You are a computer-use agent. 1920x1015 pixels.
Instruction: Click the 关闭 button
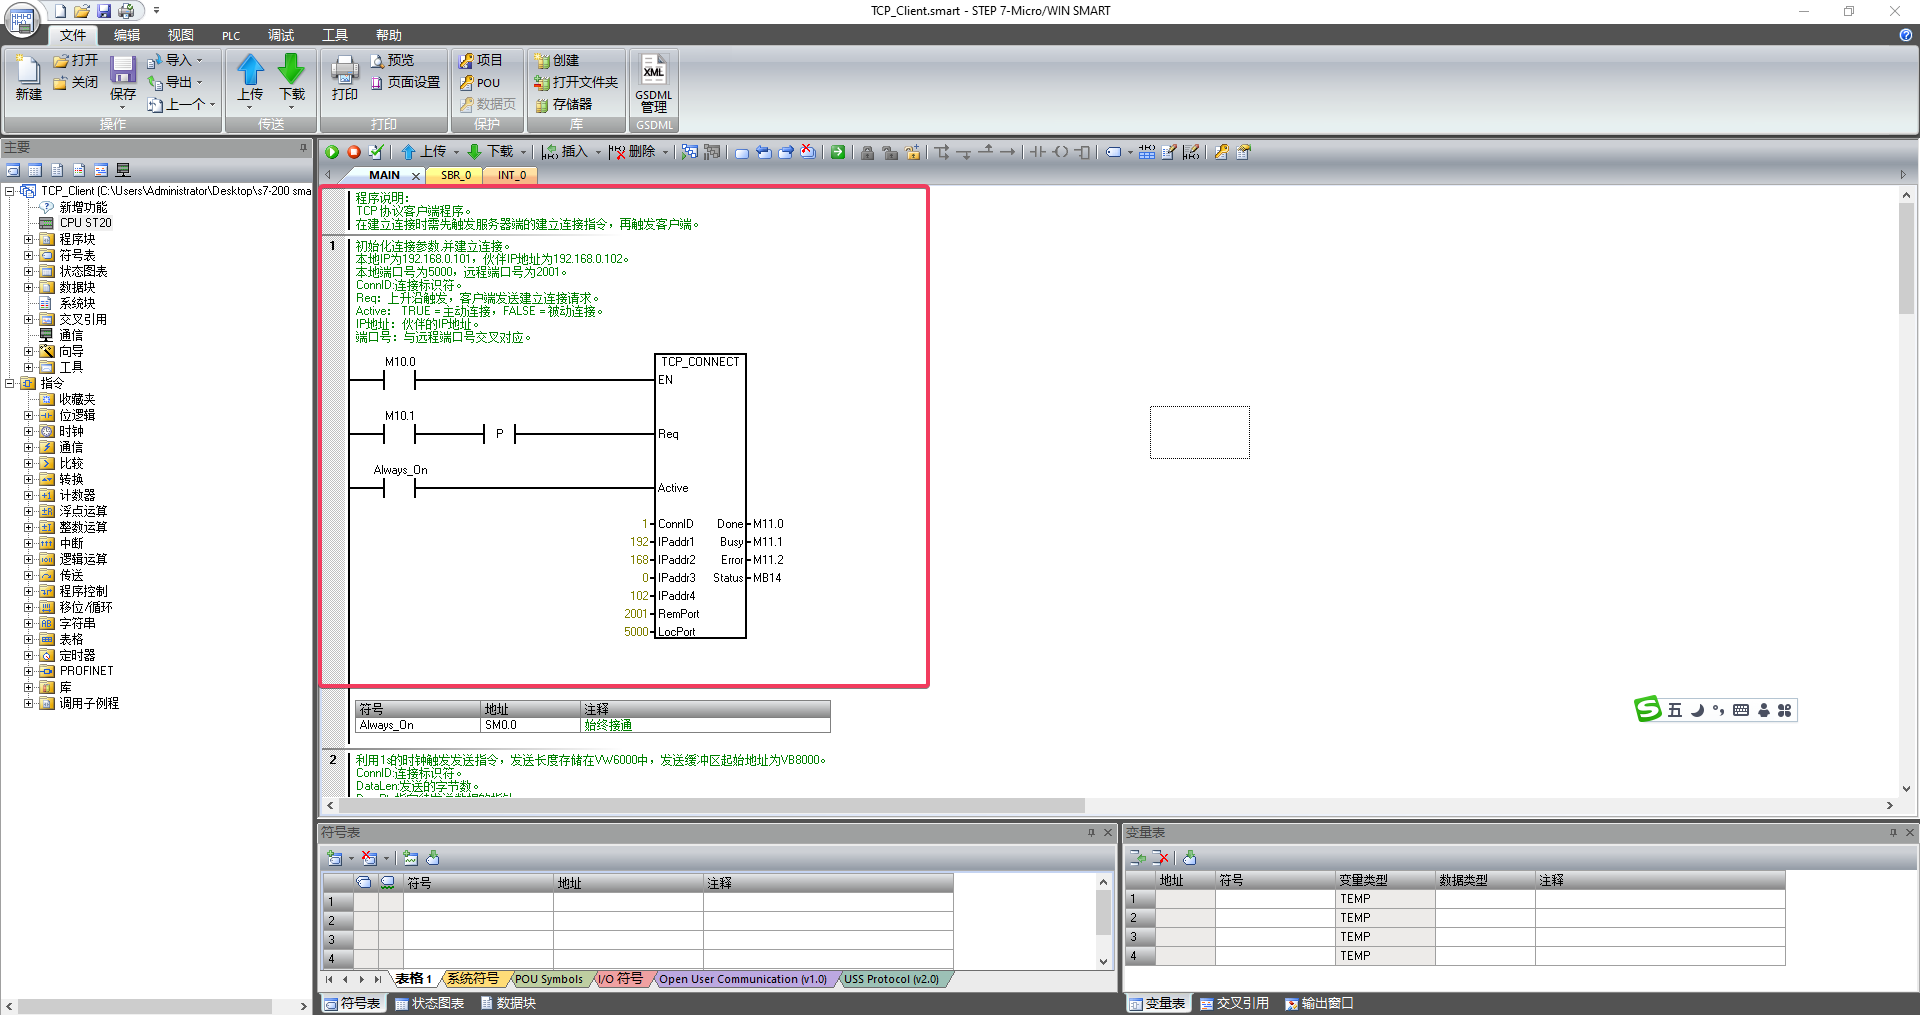point(76,82)
